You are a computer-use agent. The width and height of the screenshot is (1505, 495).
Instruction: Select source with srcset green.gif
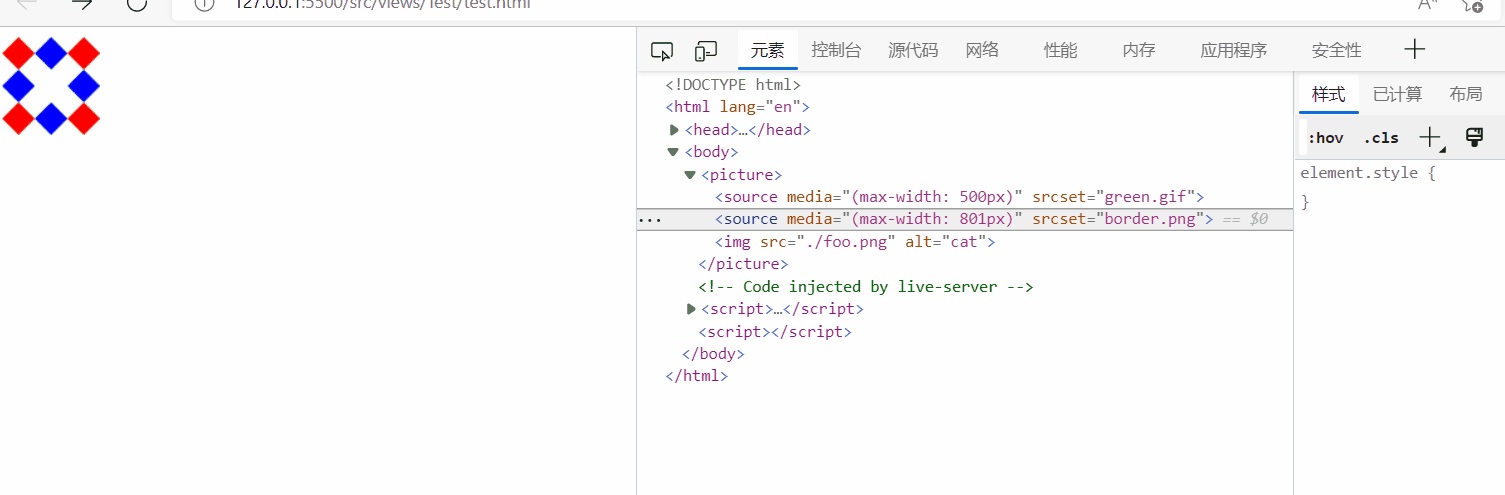959,197
